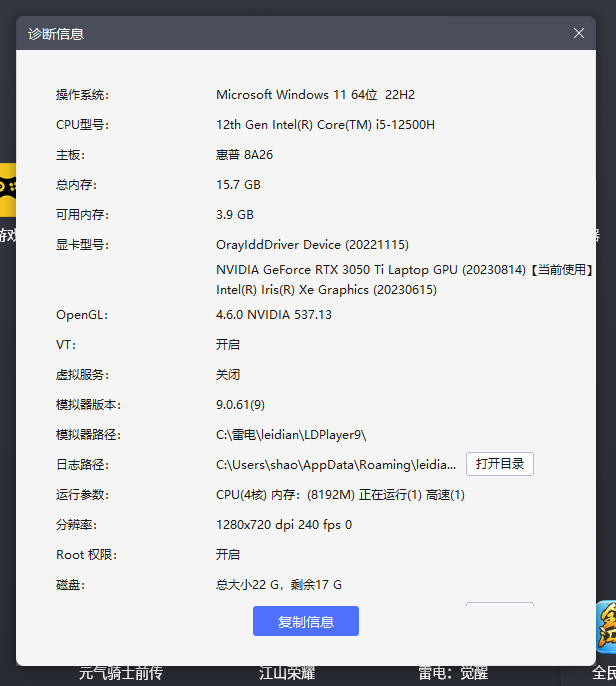Image resolution: width=616 pixels, height=686 pixels.
Task: Click 元气骑士前传 game title in background window
Action: [x=121, y=674]
